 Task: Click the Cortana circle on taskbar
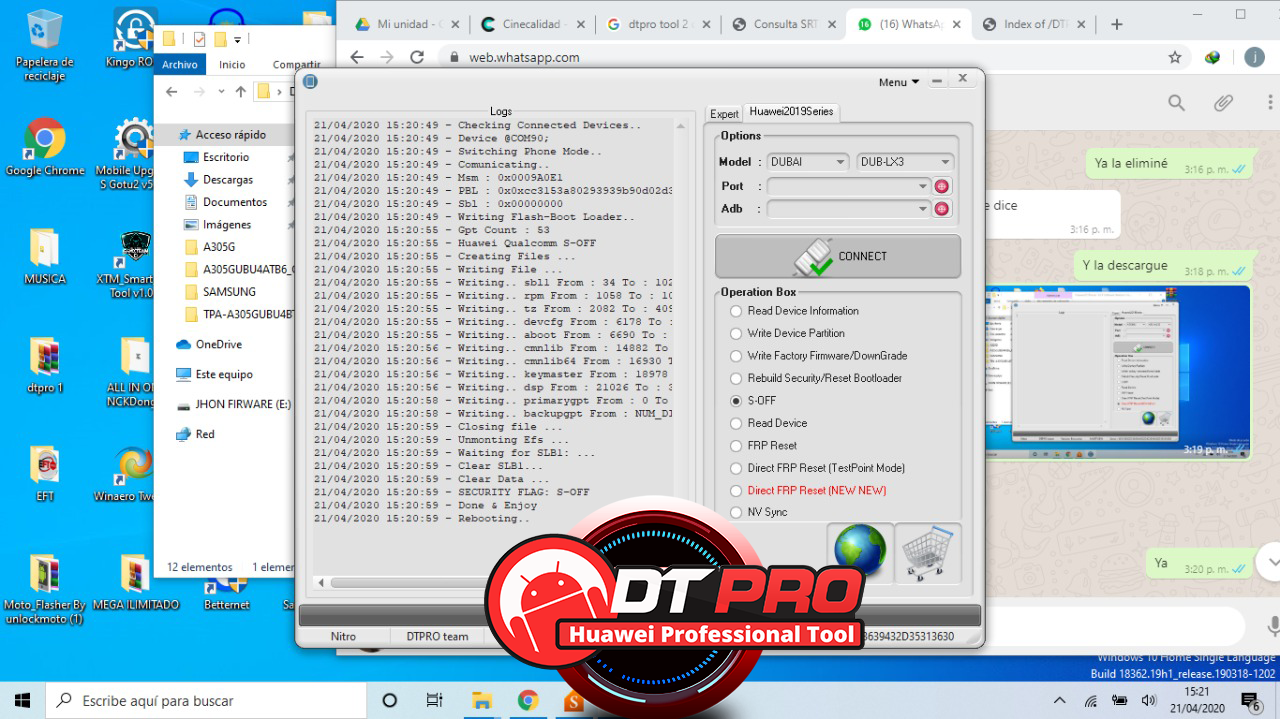(x=390, y=700)
